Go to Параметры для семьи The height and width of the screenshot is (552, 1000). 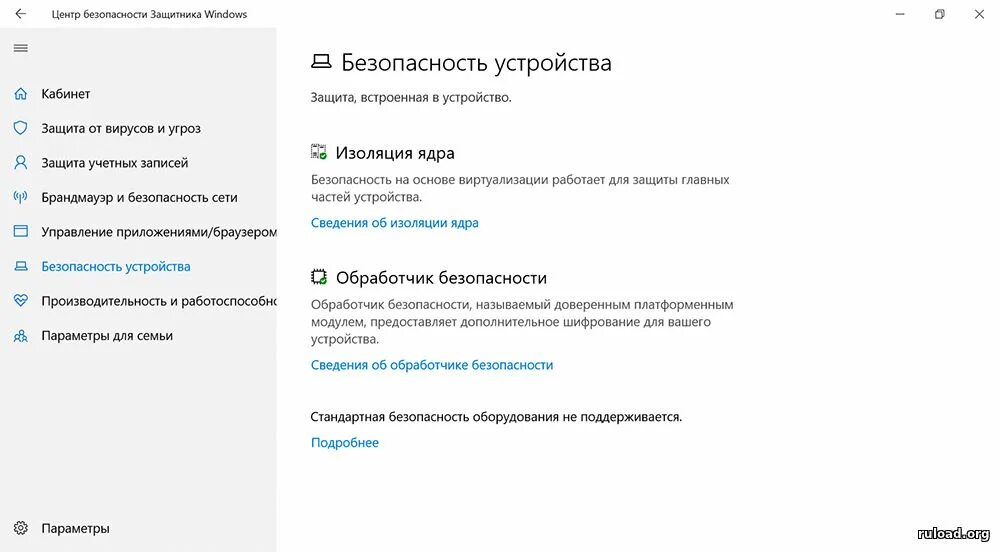(107, 335)
